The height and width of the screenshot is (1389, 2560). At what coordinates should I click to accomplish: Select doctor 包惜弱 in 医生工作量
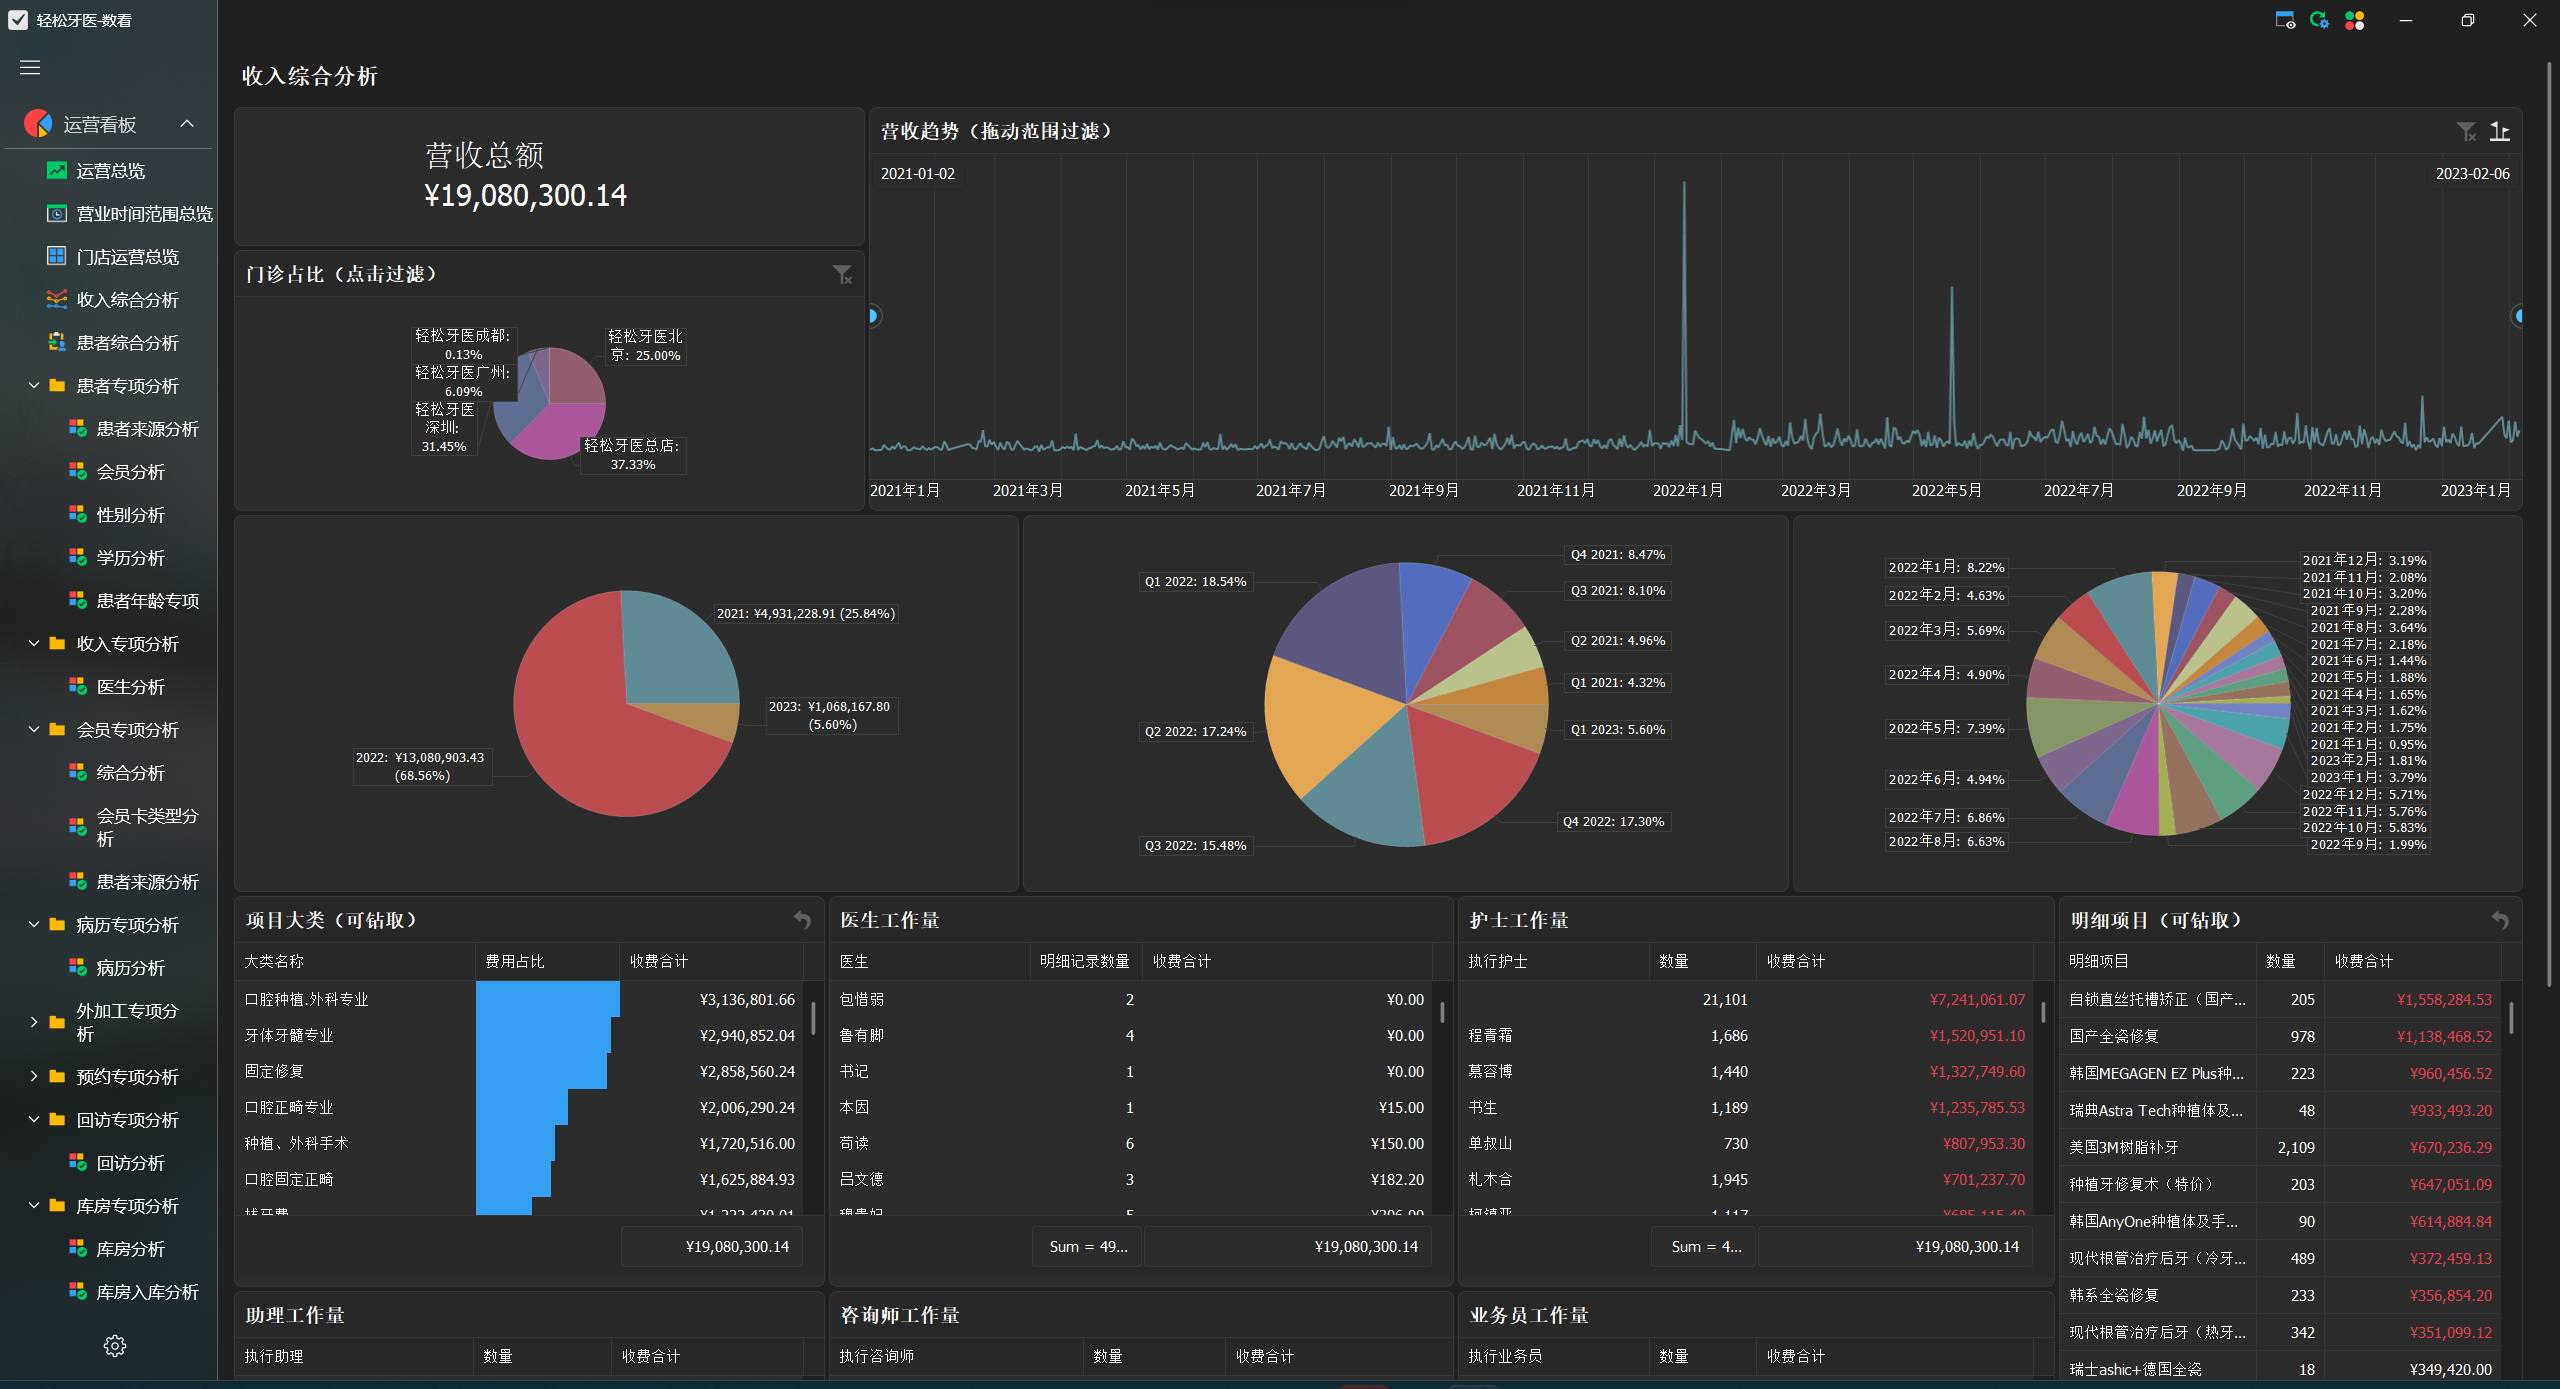click(1131, 999)
